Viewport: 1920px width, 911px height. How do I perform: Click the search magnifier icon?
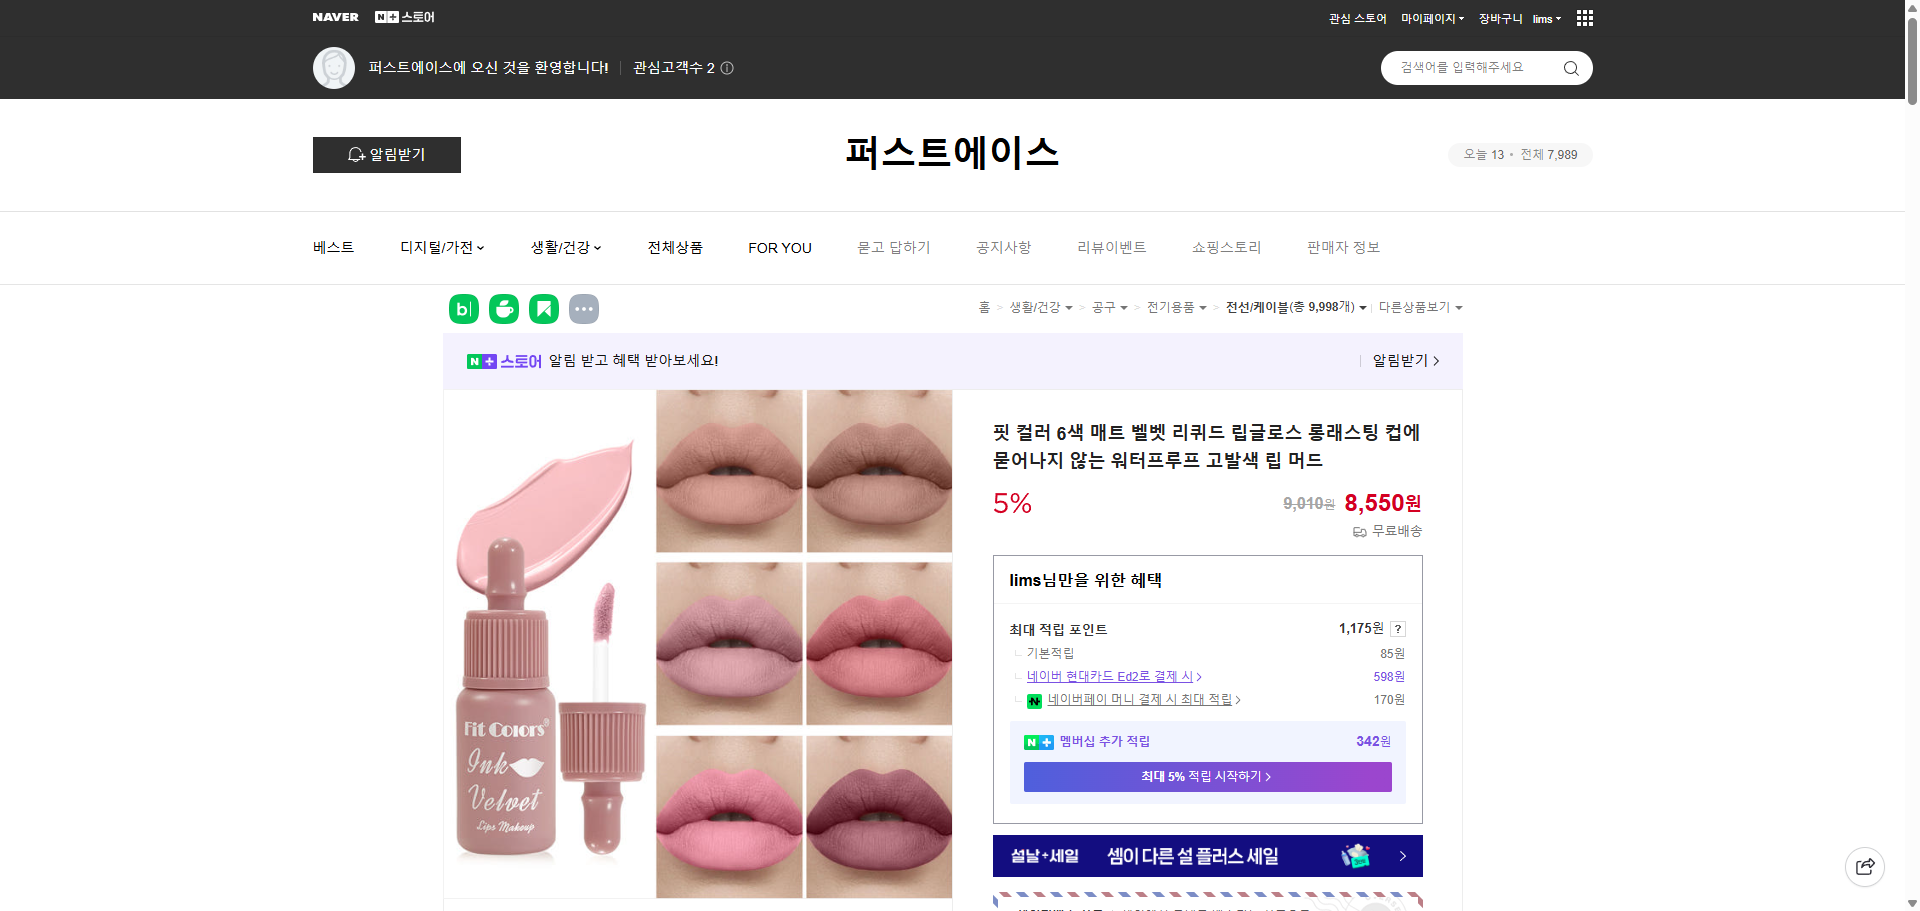(x=1570, y=68)
